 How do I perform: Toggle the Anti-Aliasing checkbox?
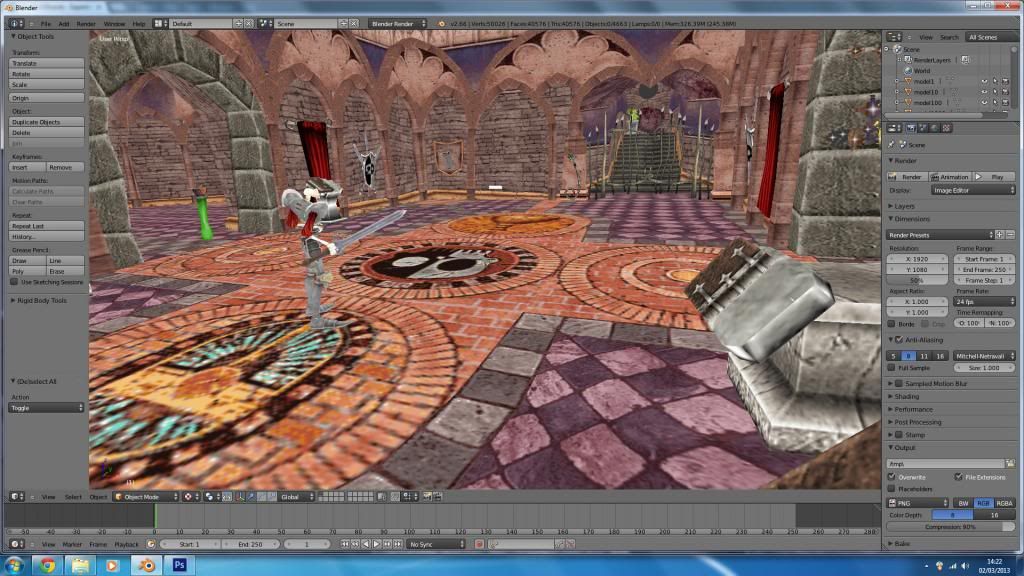899,340
